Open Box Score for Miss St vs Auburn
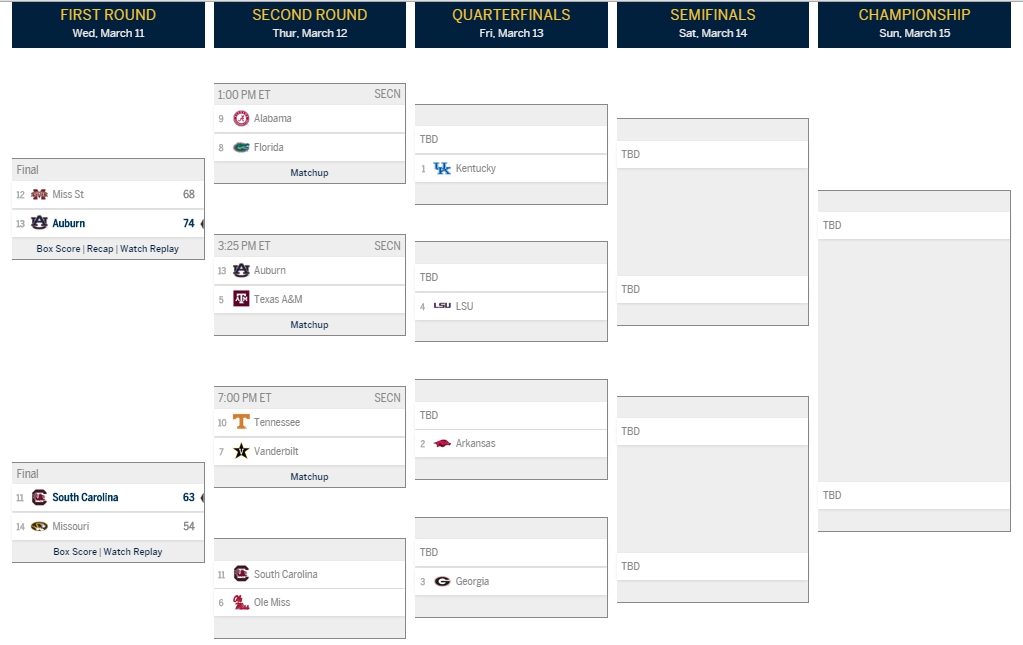The height and width of the screenshot is (645, 1023). point(58,248)
